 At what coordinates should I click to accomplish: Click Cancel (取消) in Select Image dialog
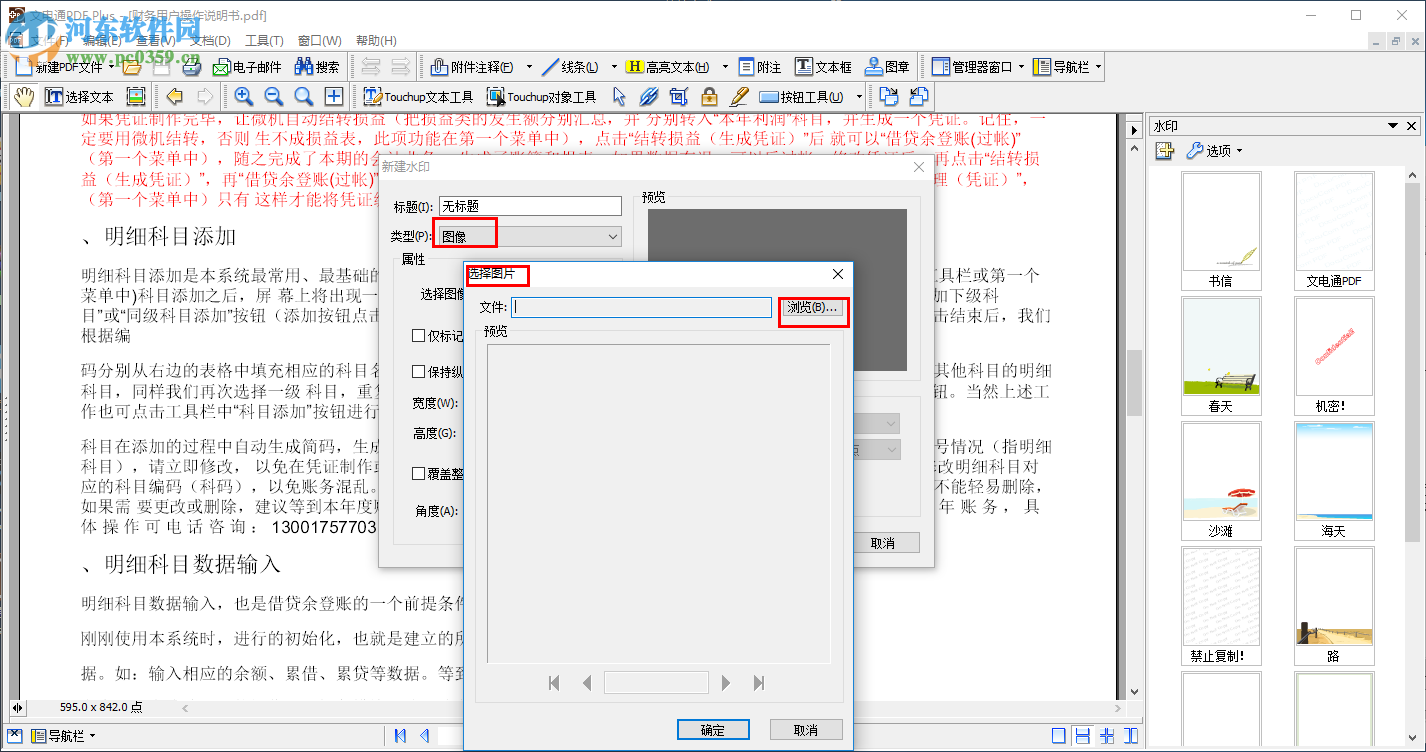point(806,730)
